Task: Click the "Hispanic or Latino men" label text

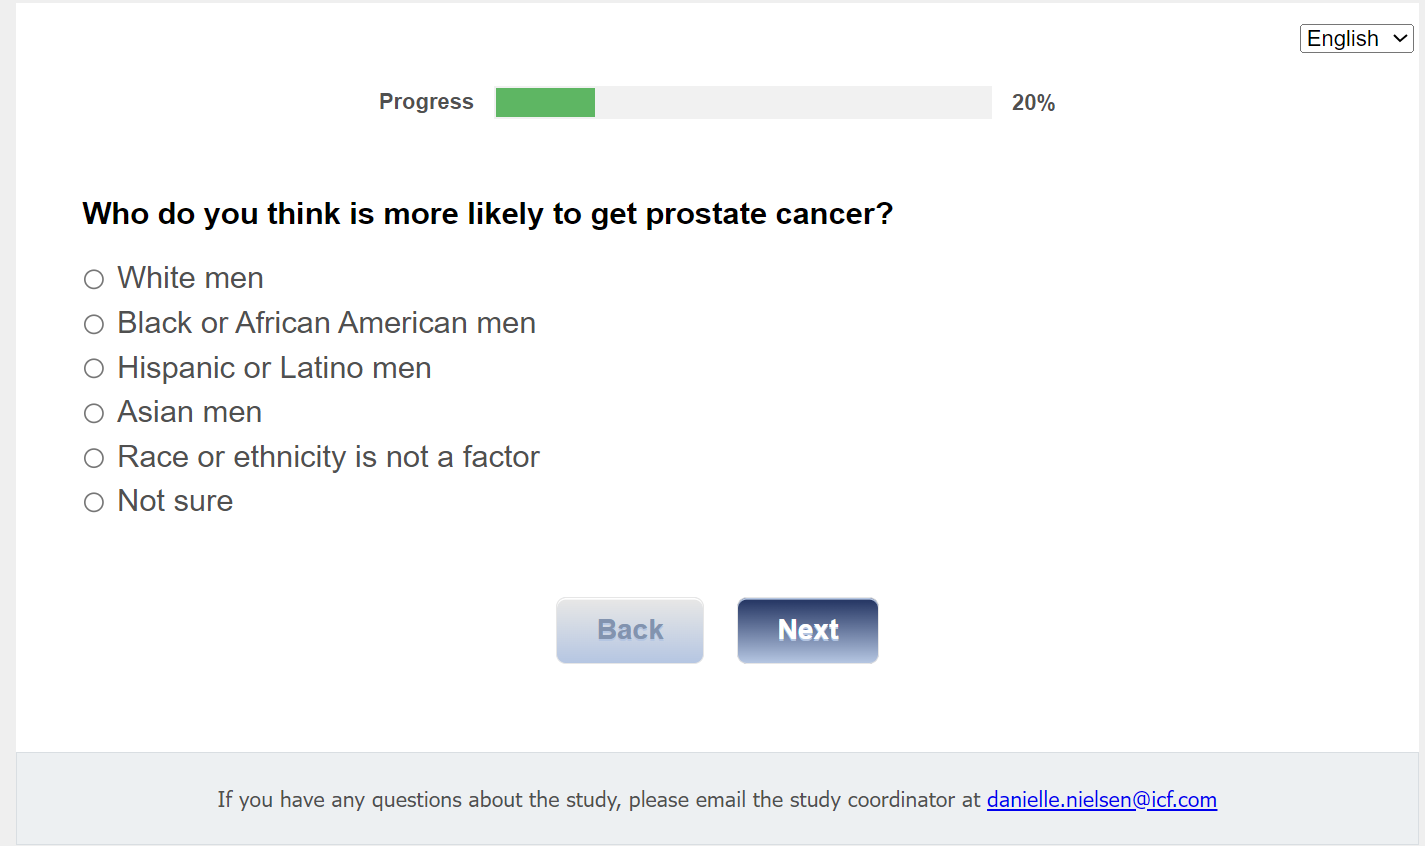Action: click(274, 368)
